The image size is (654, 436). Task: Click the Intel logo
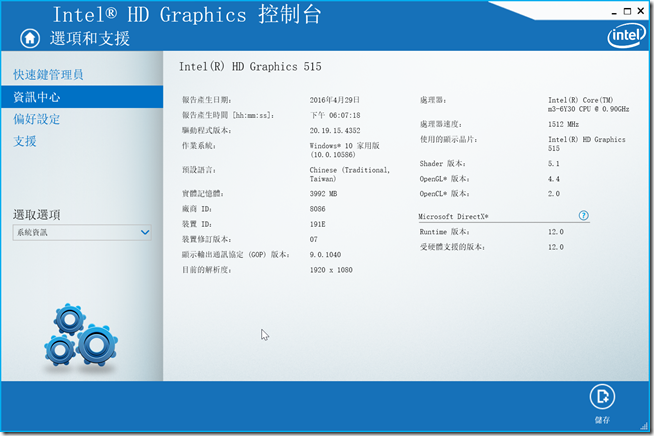626,36
